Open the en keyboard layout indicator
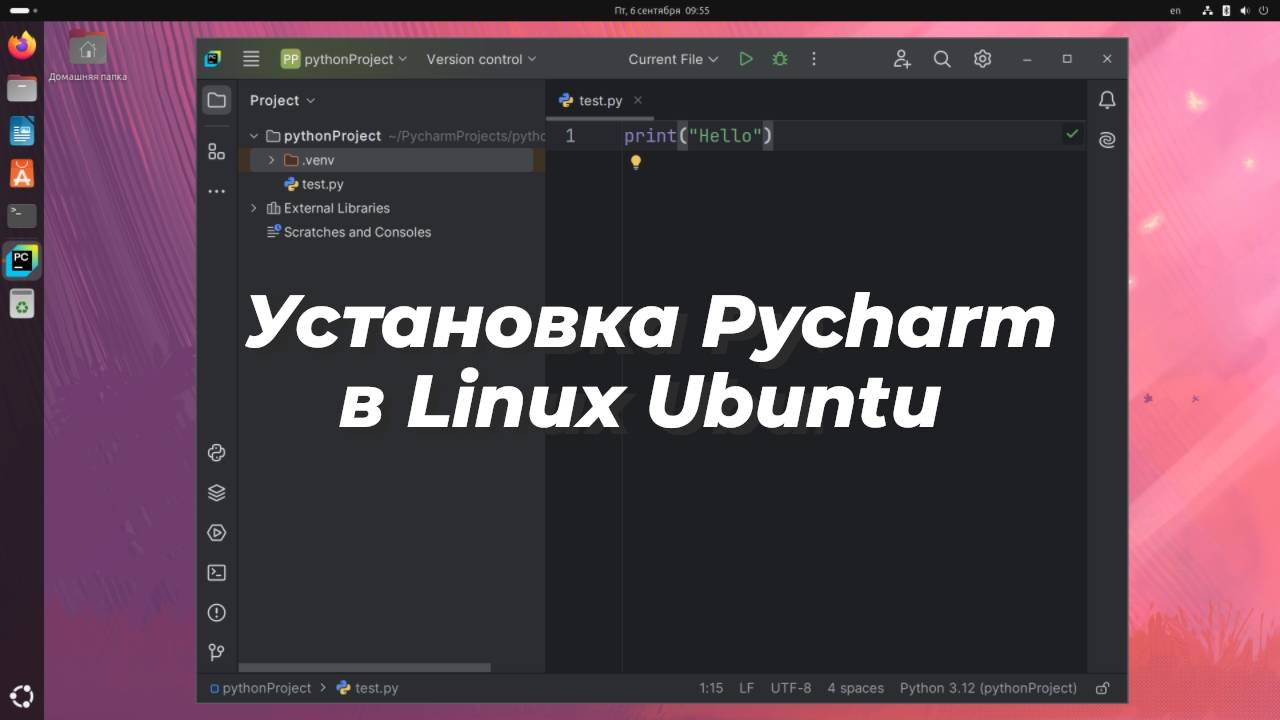1280x720 pixels. [1175, 10]
